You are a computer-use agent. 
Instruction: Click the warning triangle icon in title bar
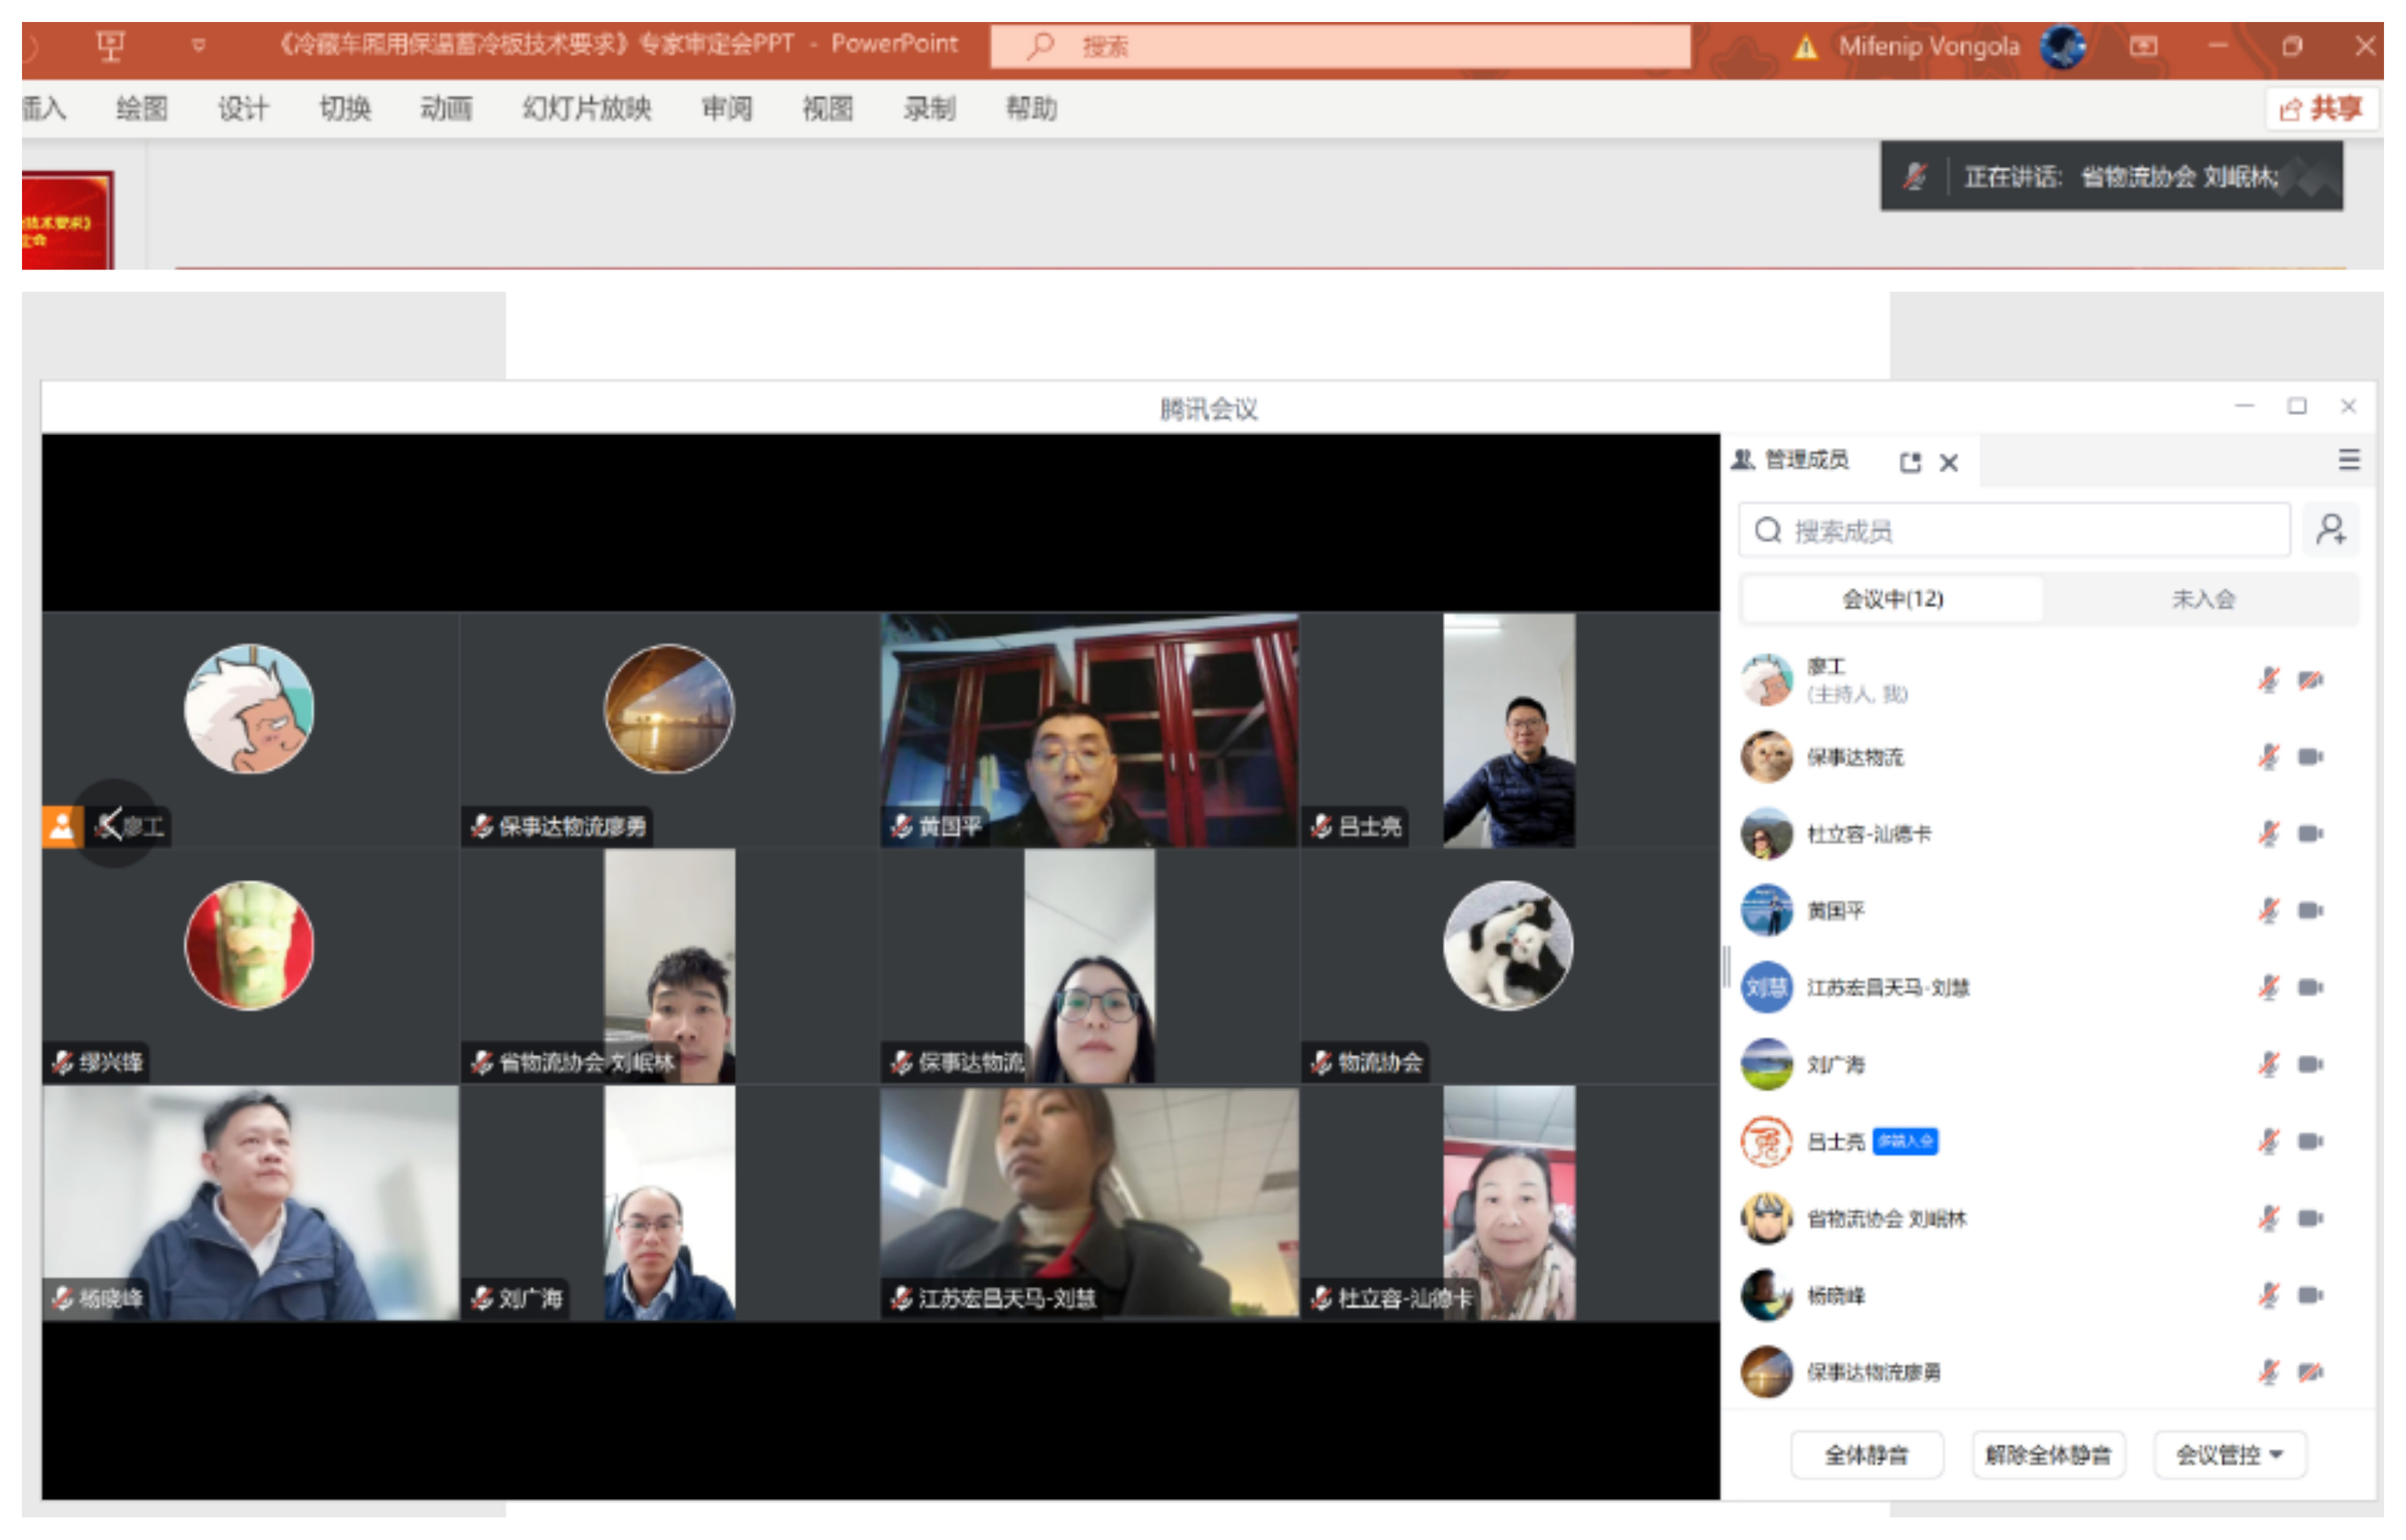click(1806, 47)
